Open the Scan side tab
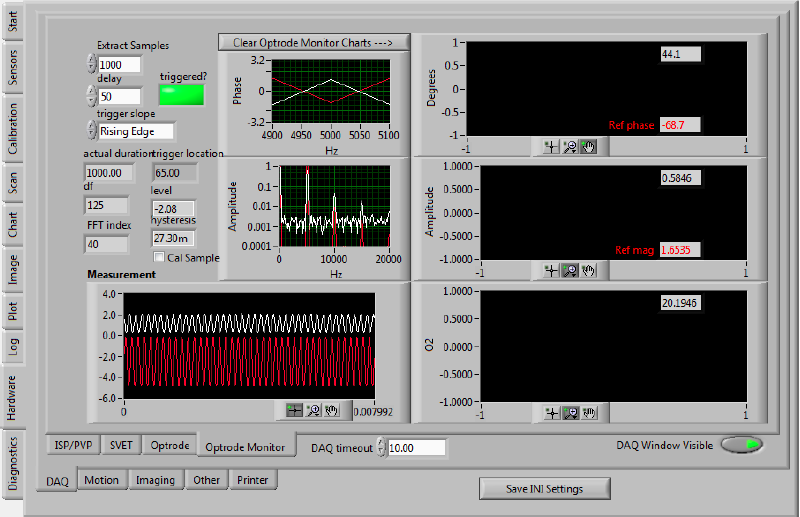The image size is (800, 517). 12,183
